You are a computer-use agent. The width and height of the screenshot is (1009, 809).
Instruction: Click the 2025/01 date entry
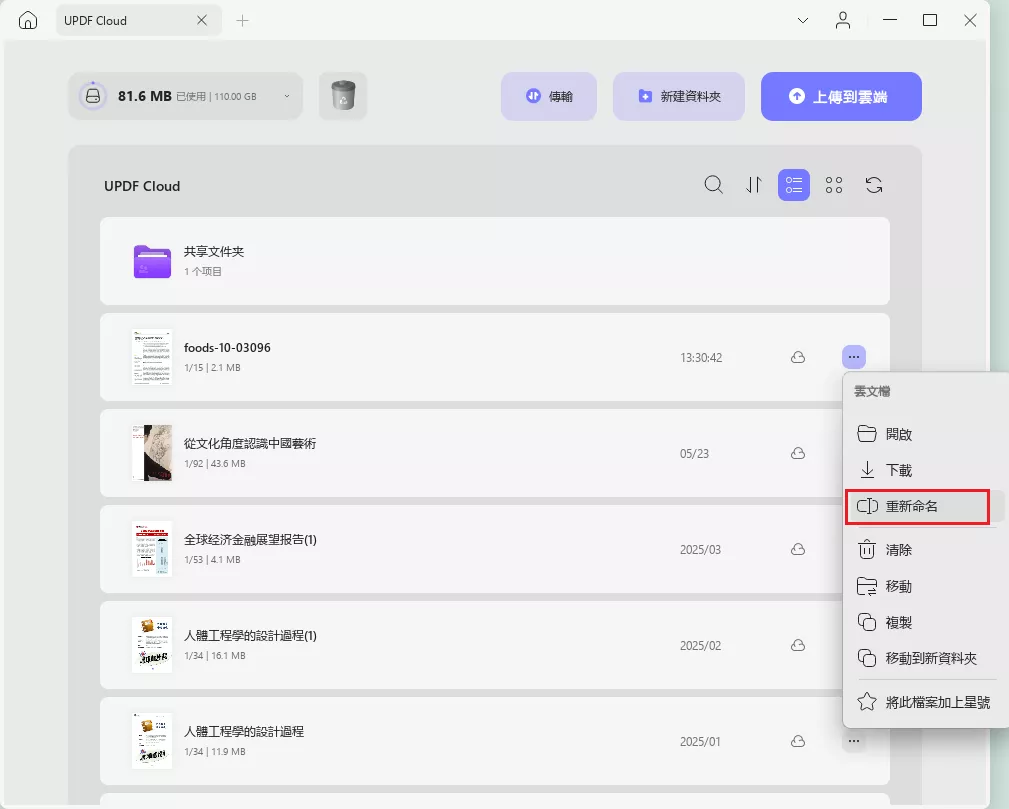tap(700, 741)
